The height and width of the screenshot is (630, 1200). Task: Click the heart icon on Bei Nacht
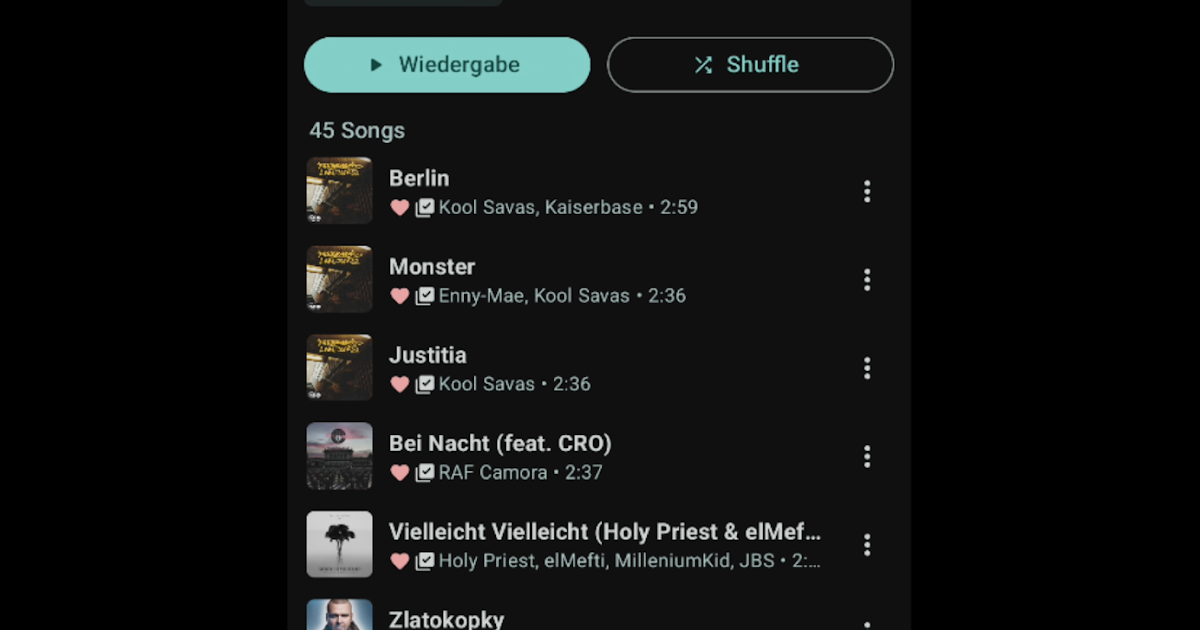tap(399, 473)
